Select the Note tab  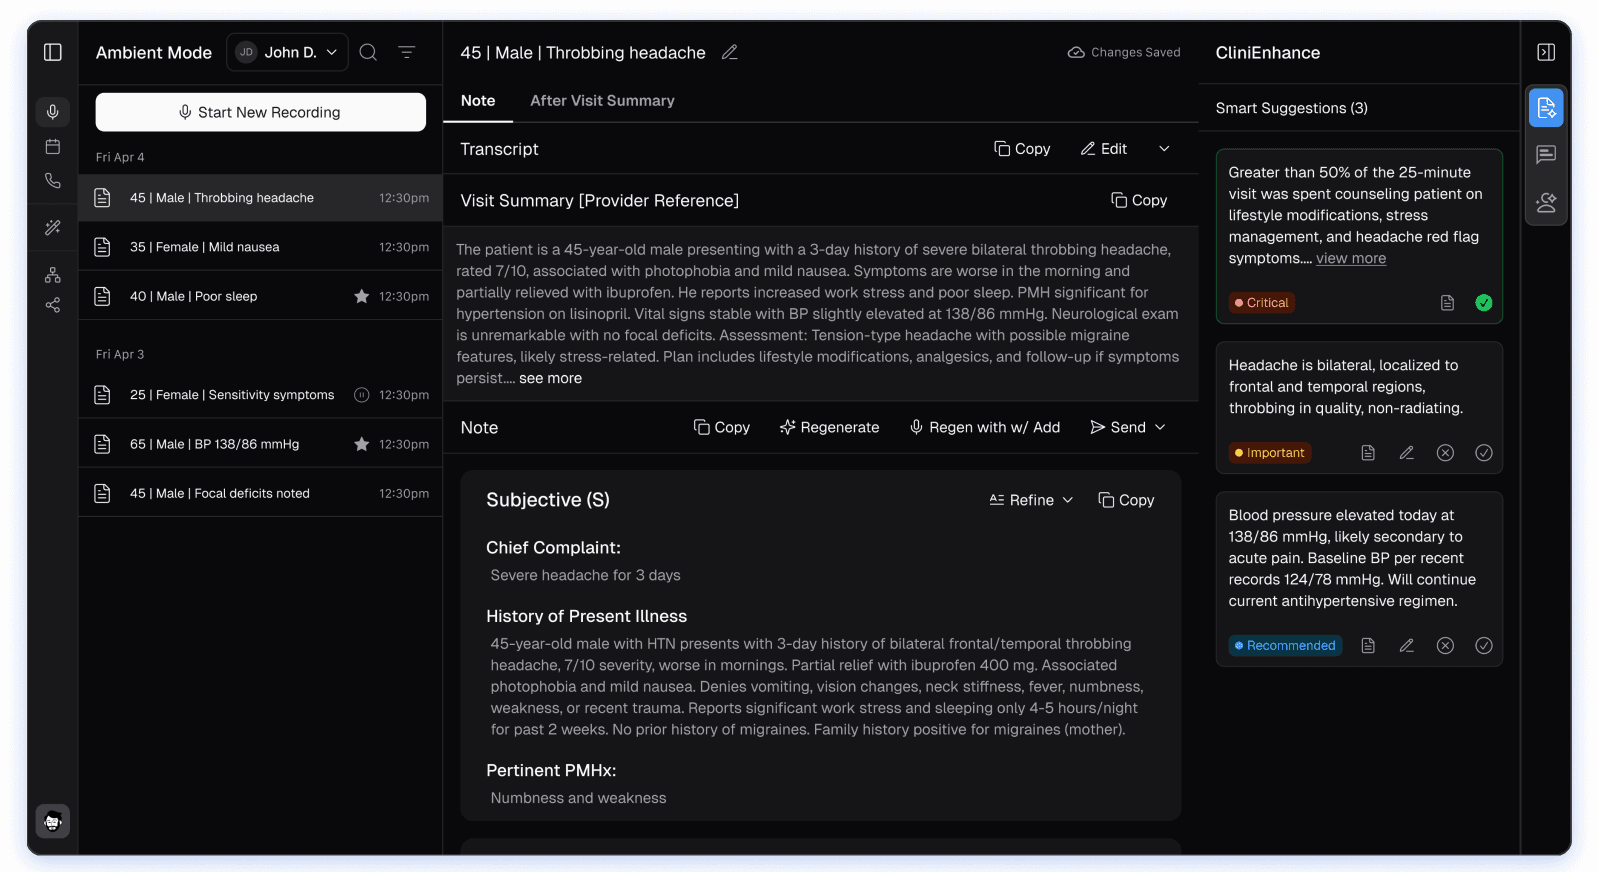coord(478,101)
